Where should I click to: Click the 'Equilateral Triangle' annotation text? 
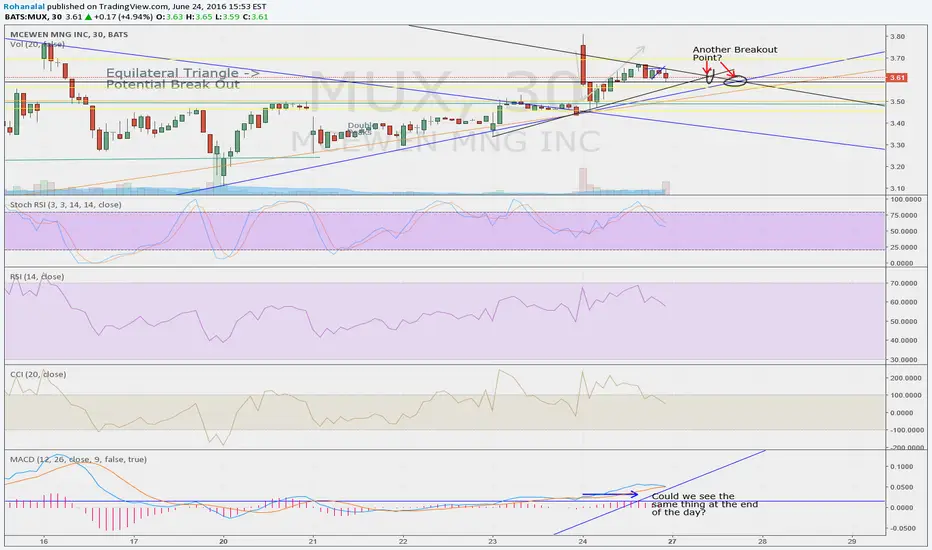(182, 73)
